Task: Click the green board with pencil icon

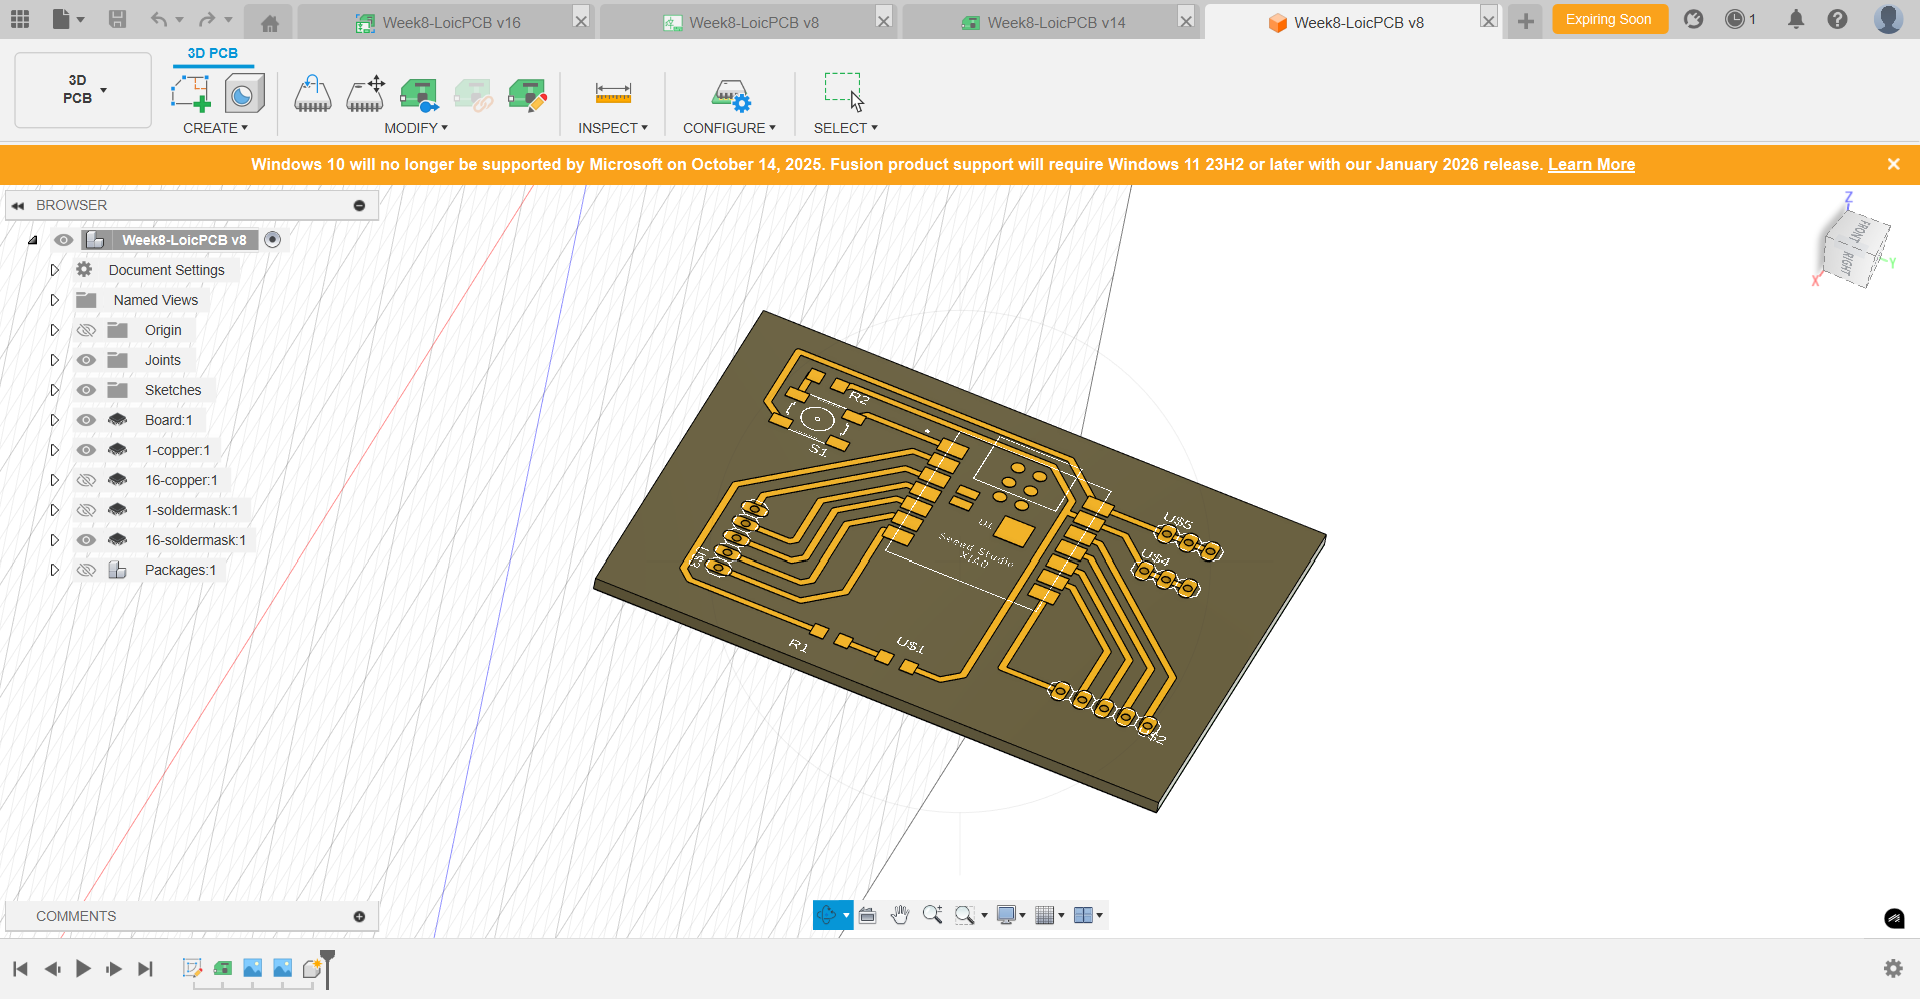Action: point(527,95)
